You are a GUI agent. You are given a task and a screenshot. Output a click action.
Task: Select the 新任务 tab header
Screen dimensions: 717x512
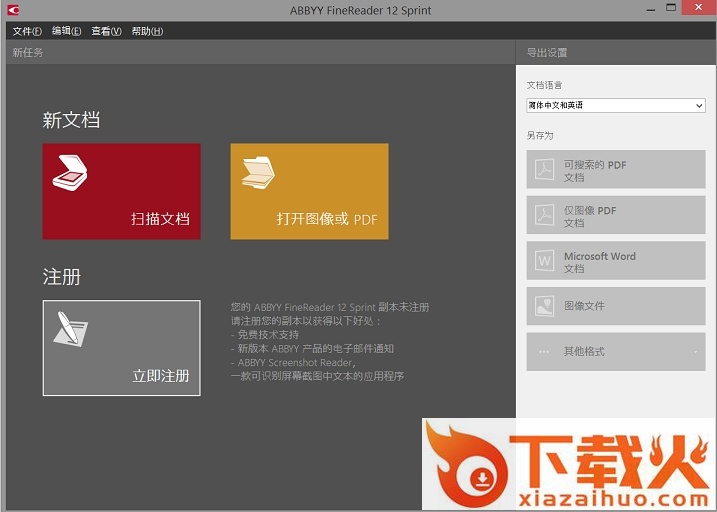pos(28,52)
